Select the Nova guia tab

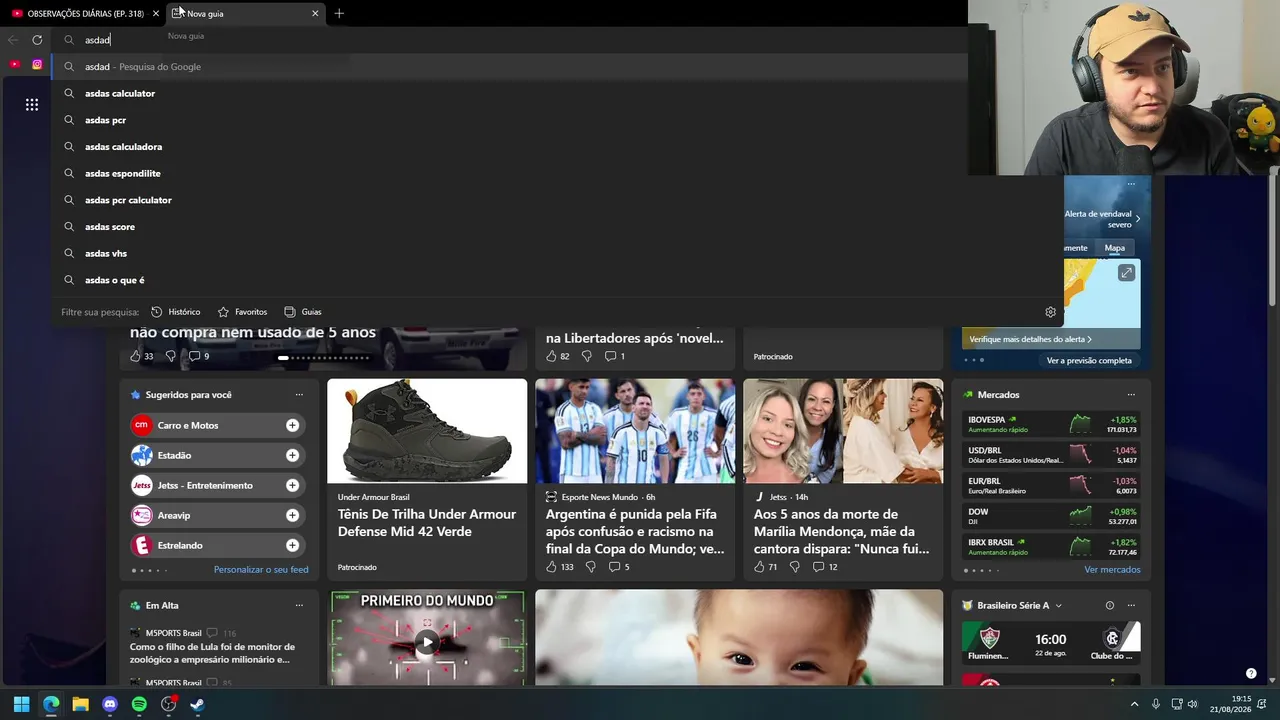coord(245,14)
